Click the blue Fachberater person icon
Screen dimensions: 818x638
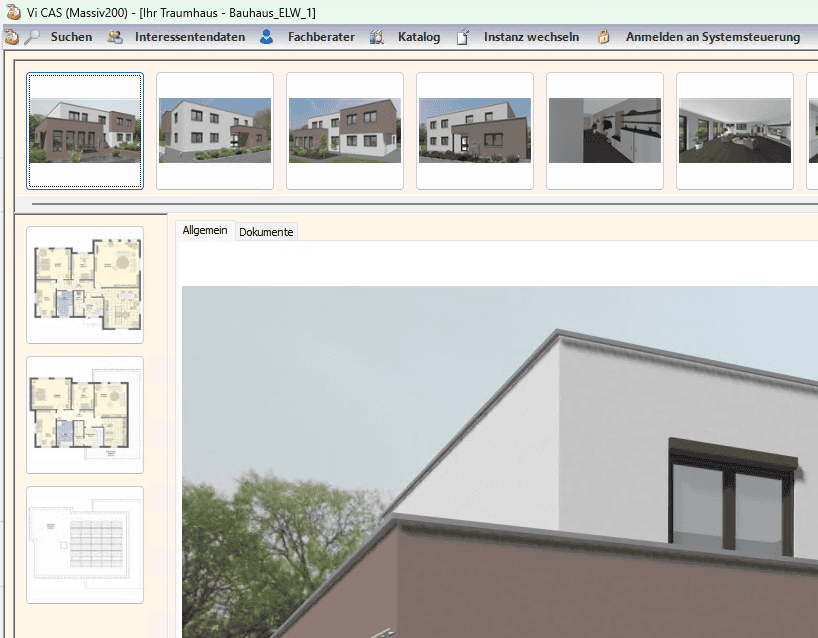[x=266, y=37]
